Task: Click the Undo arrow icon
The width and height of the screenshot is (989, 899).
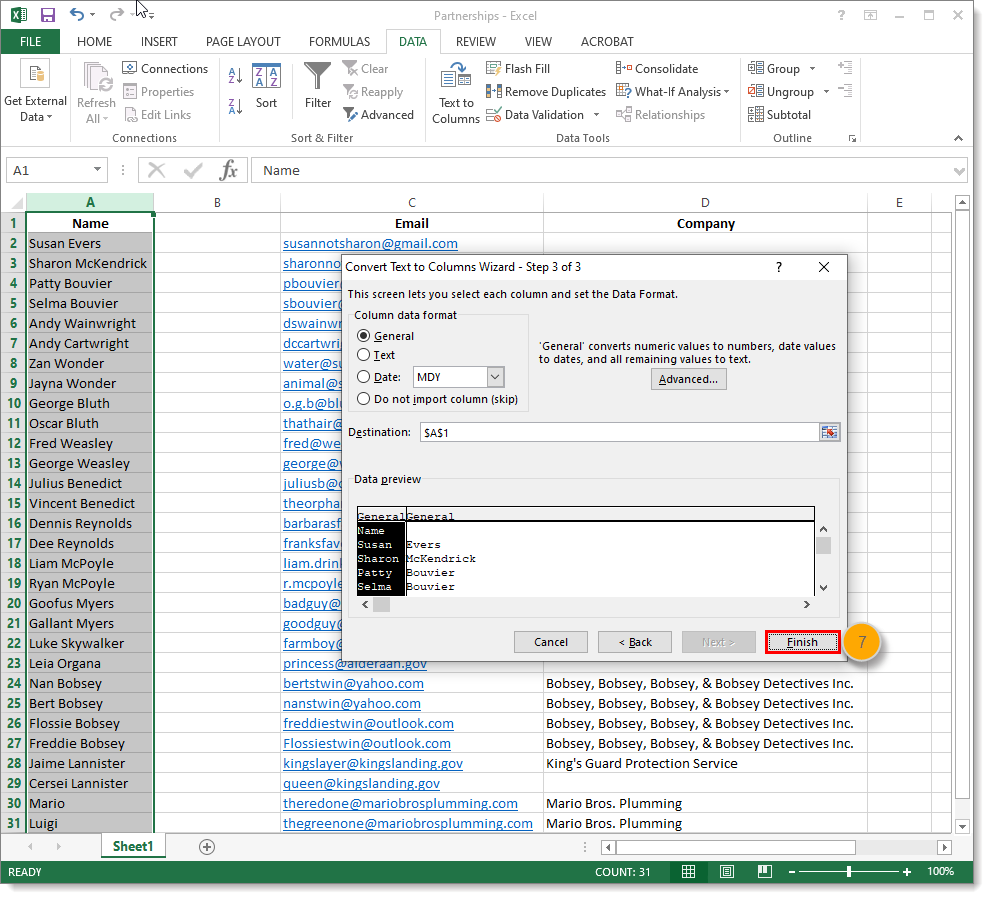Action: [x=77, y=15]
